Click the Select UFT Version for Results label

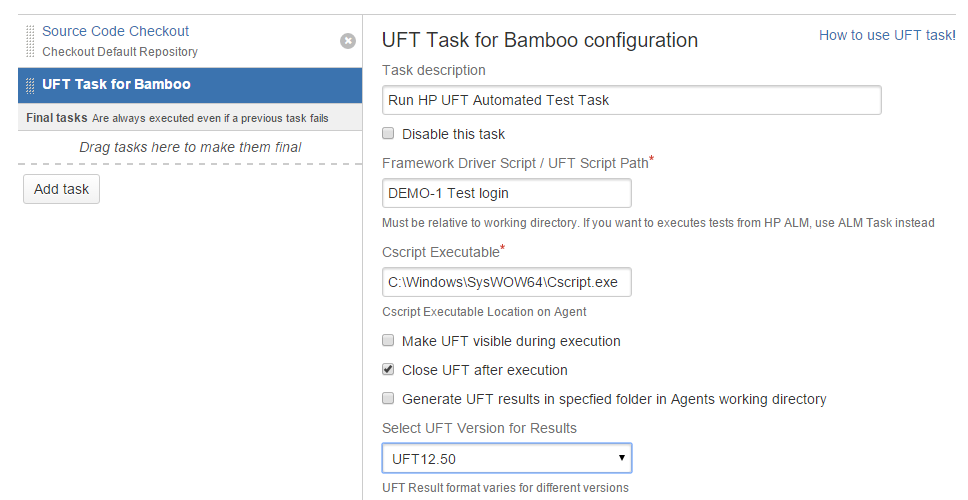479,428
